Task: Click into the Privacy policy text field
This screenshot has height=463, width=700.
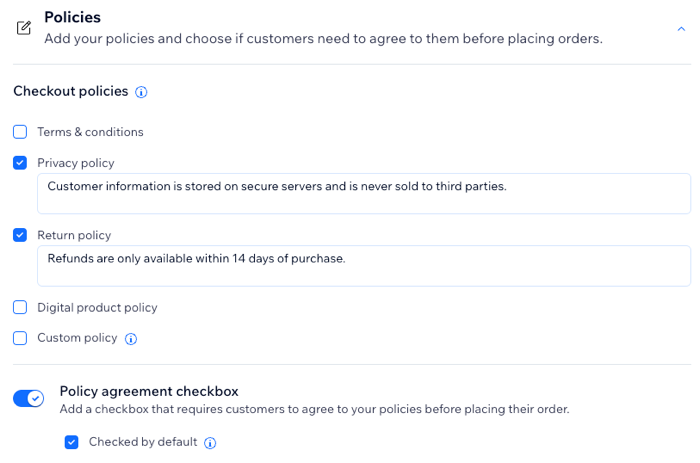Action: [x=364, y=193]
